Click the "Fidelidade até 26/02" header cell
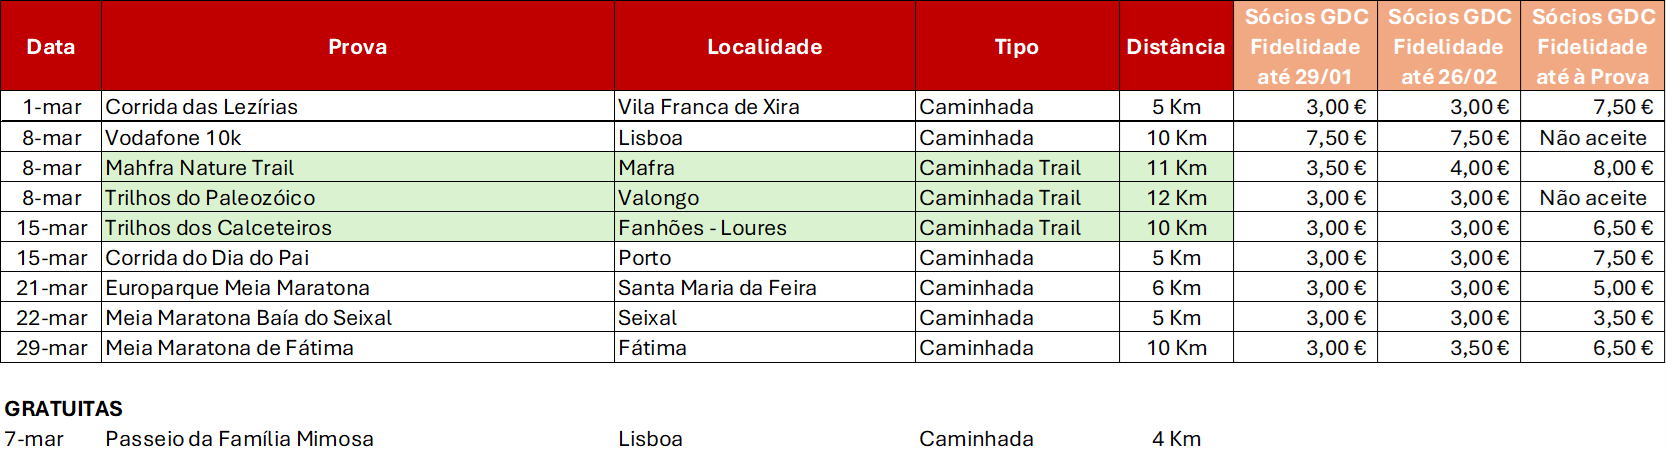This screenshot has width=1666, height=454. point(1448,47)
